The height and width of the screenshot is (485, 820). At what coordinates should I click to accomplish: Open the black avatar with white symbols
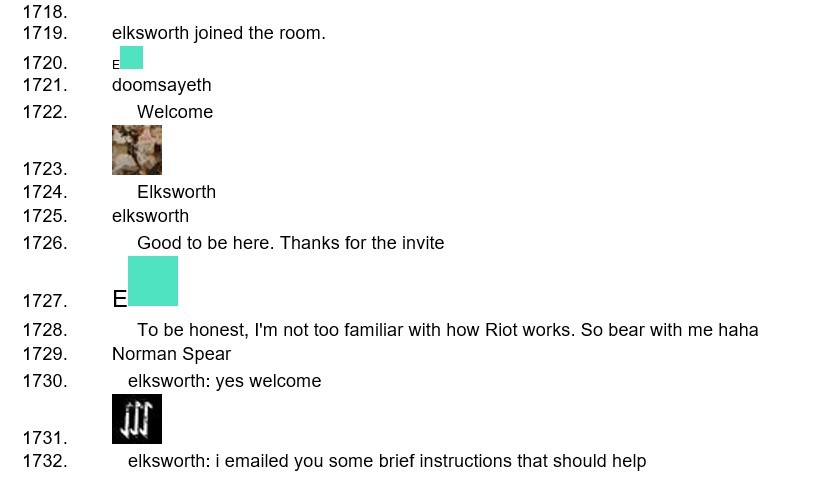point(137,419)
